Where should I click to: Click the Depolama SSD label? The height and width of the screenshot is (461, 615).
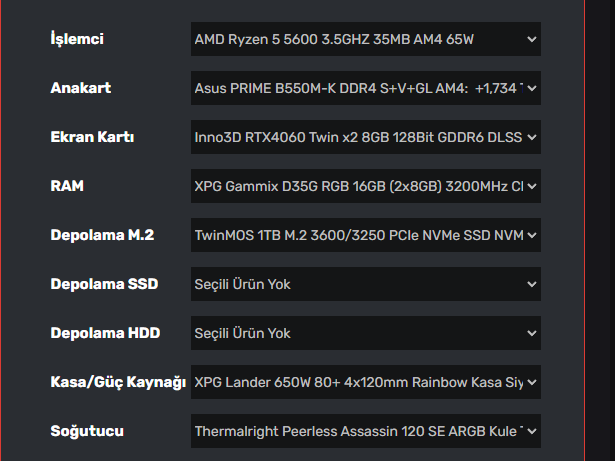(104, 285)
